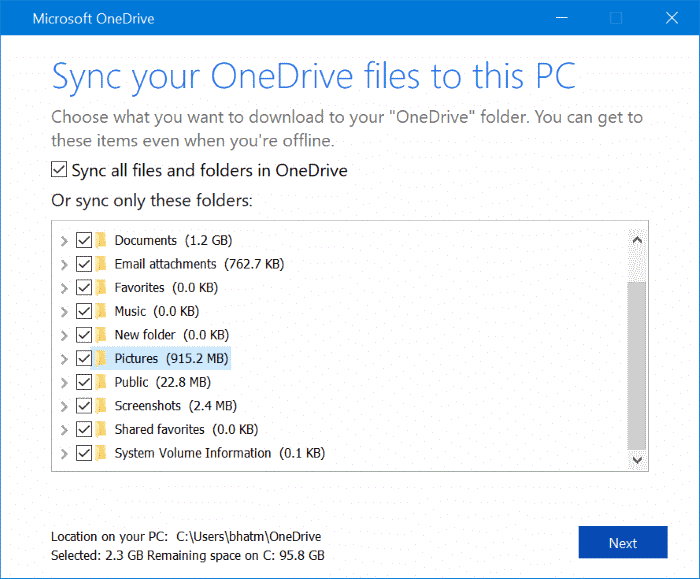Click the scrollbar down arrow

(x=637, y=460)
